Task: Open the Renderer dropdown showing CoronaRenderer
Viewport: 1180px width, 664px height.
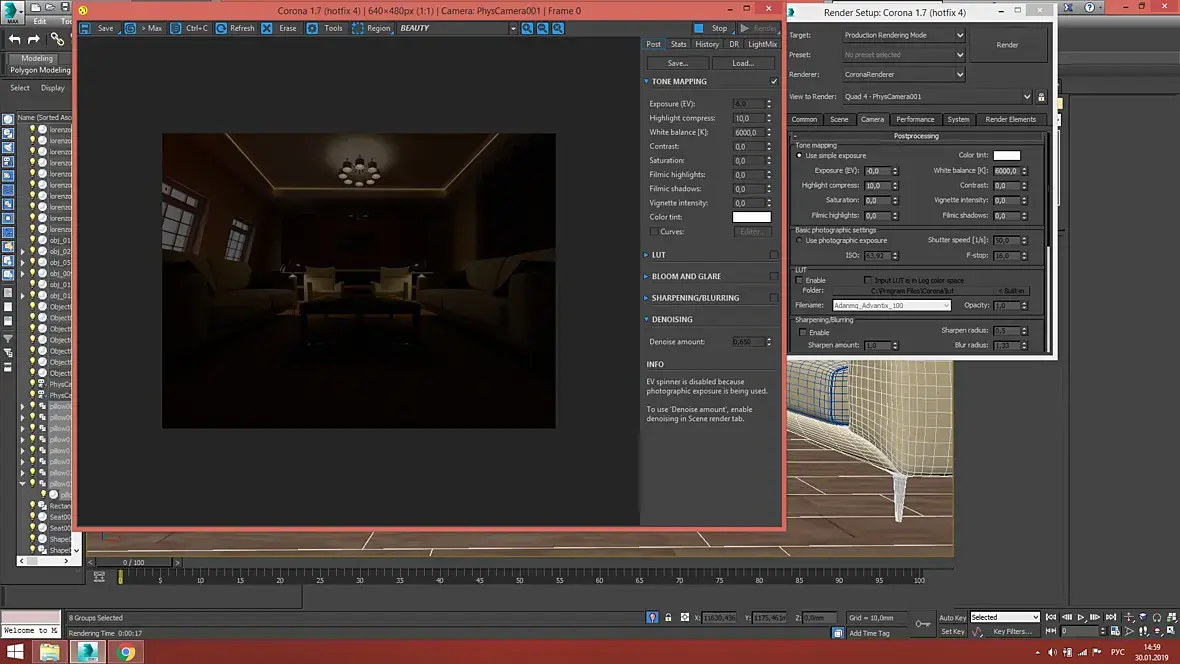Action: click(904, 74)
